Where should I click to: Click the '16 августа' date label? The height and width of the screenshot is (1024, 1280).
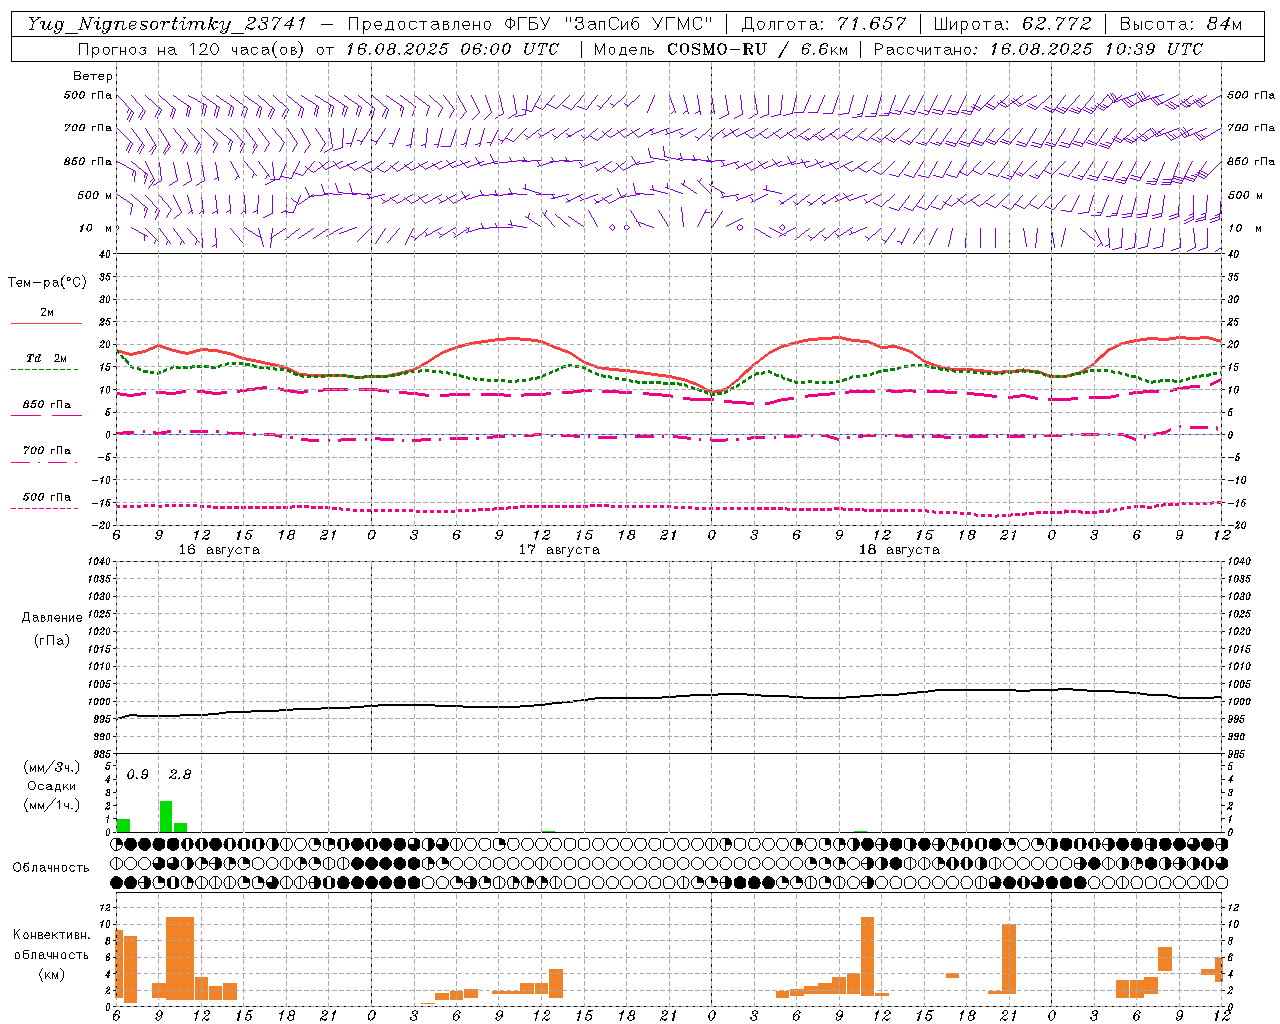[219, 550]
